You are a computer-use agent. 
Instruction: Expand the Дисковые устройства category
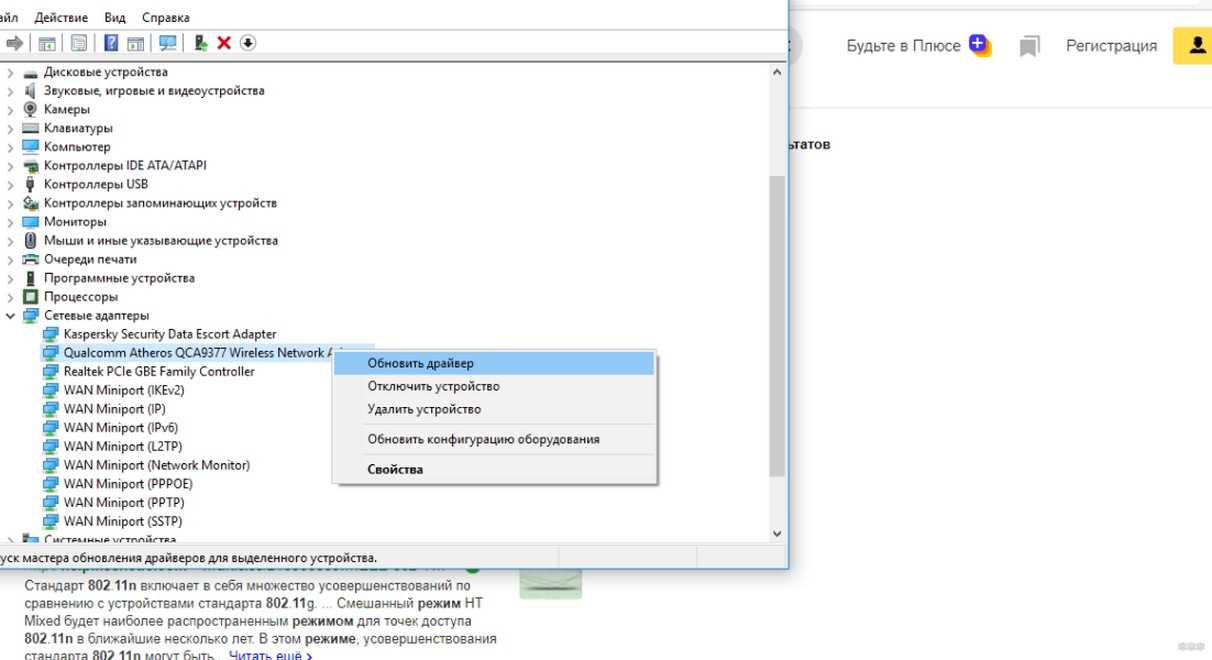pyautogui.click(x=10, y=72)
